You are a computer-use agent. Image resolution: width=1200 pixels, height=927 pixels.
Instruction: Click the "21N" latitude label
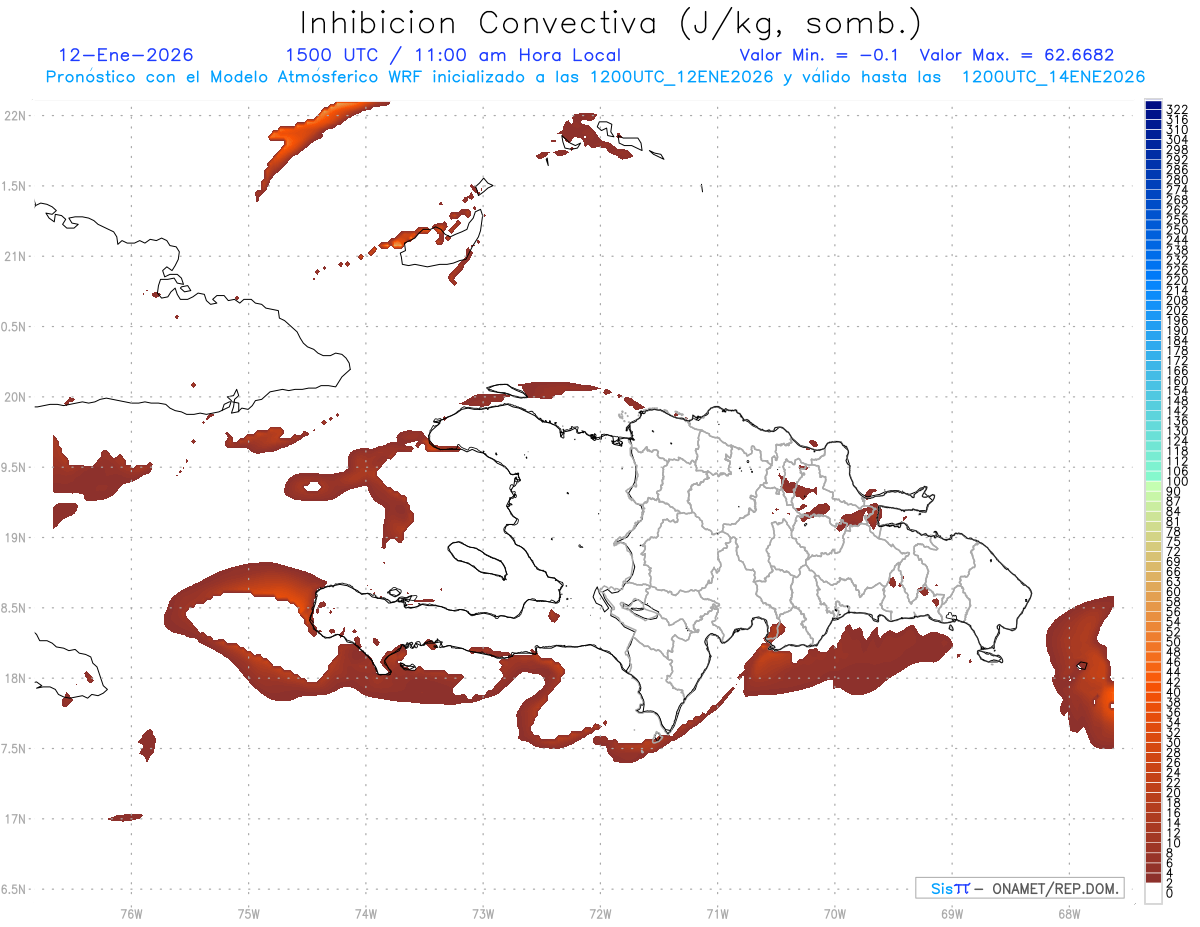[14, 257]
